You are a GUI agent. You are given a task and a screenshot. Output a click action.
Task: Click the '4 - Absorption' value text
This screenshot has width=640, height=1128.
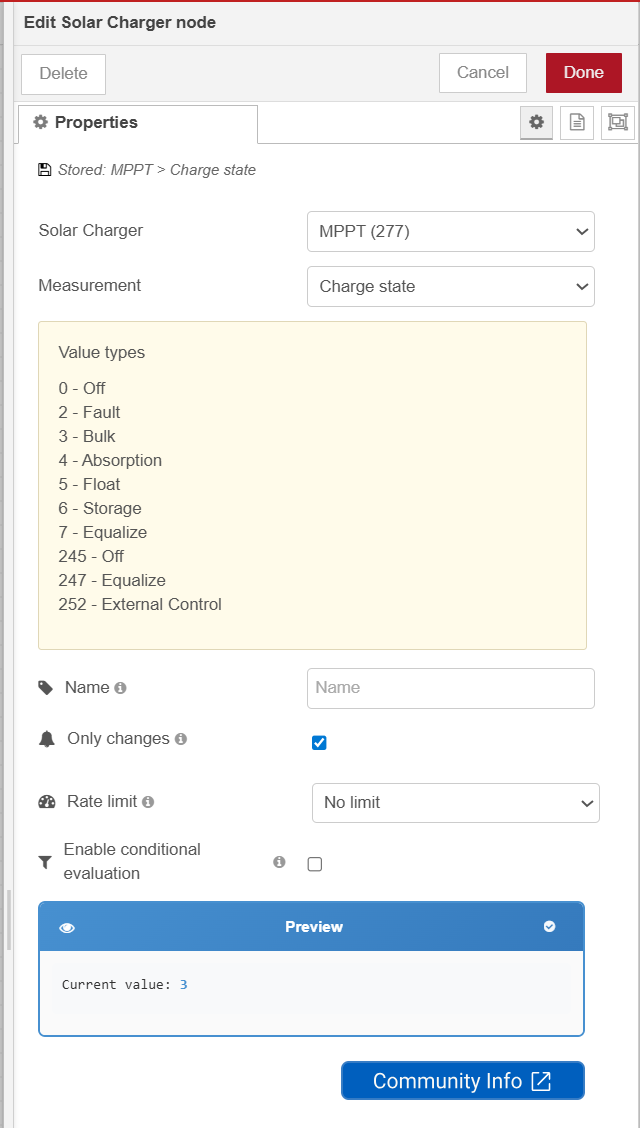pos(111,460)
